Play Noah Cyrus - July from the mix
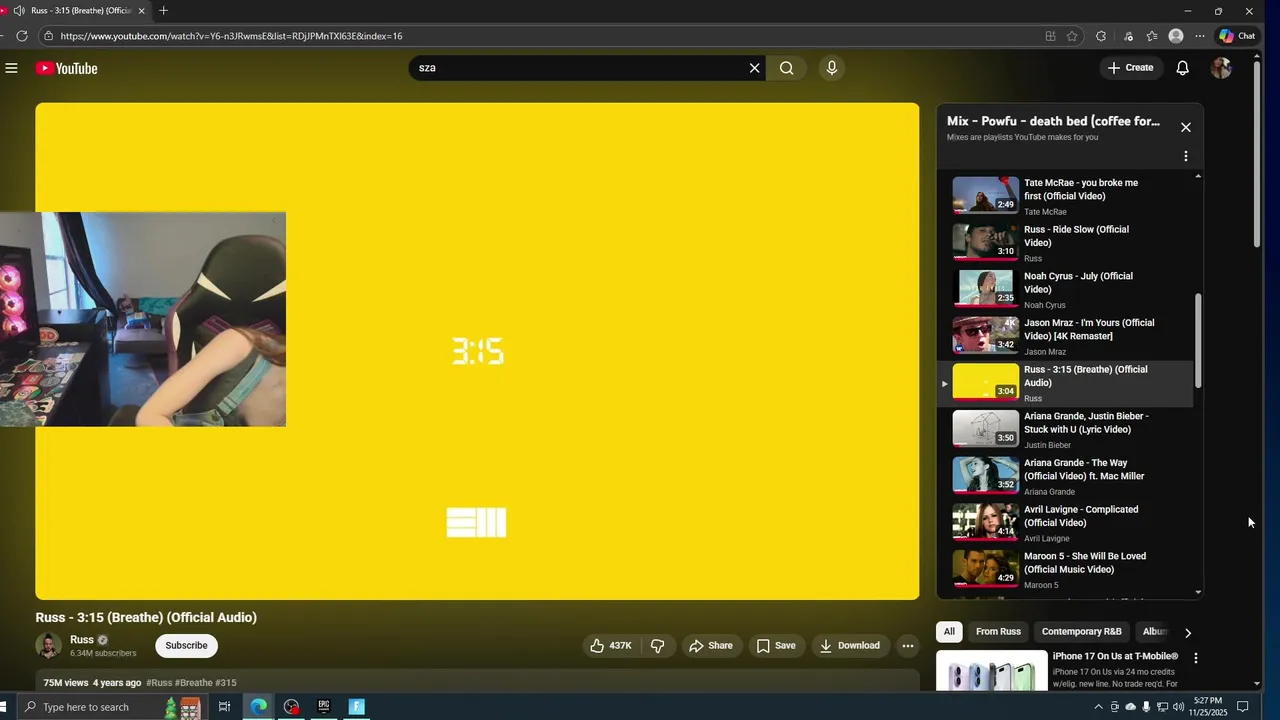 click(1065, 290)
